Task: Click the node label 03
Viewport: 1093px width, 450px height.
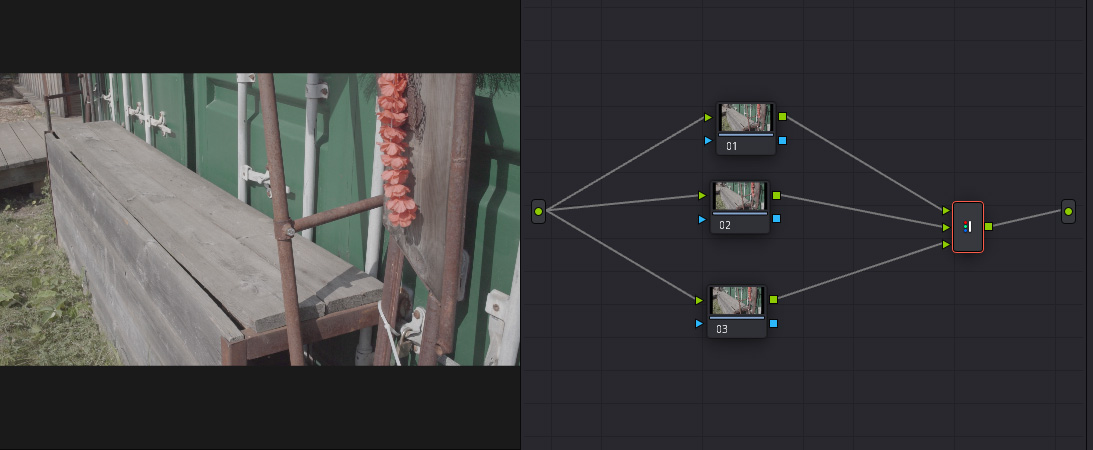Action: (x=722, y=329)
